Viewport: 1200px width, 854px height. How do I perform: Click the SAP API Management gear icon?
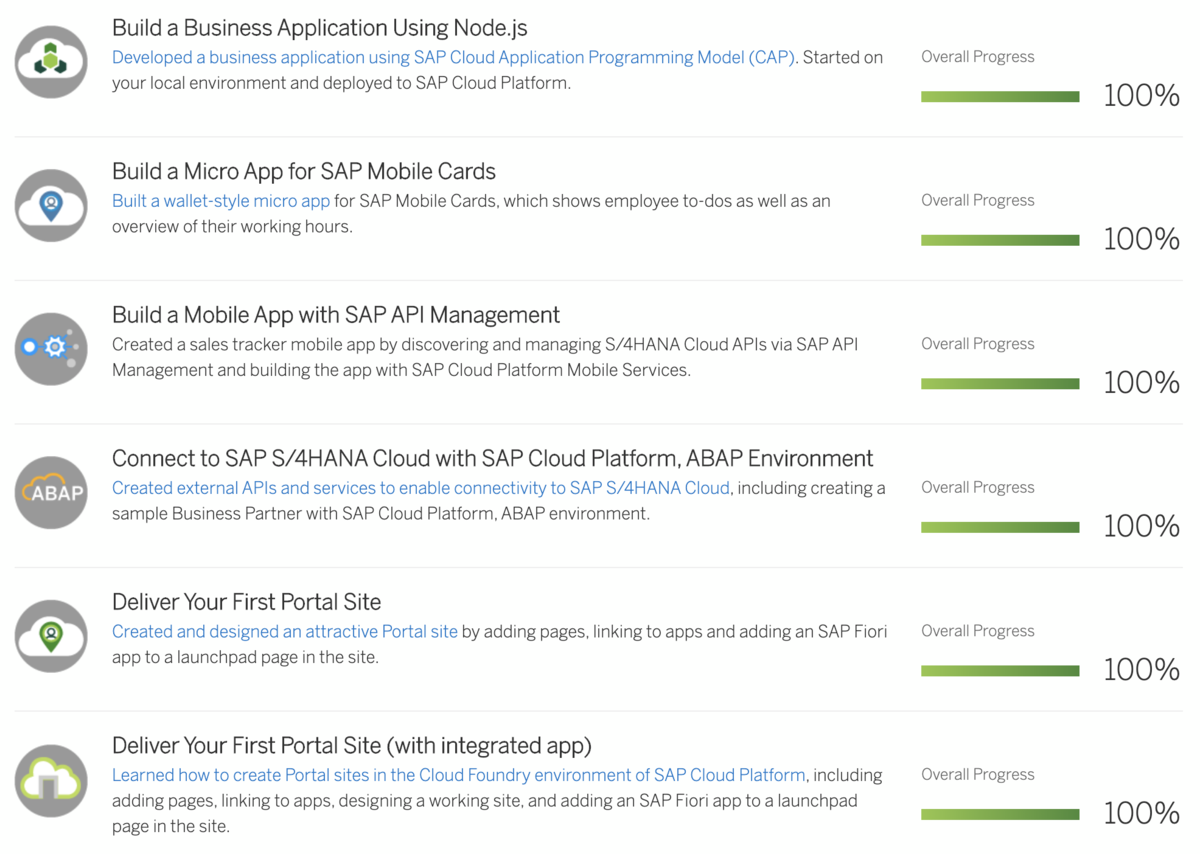tap(51, 349)
